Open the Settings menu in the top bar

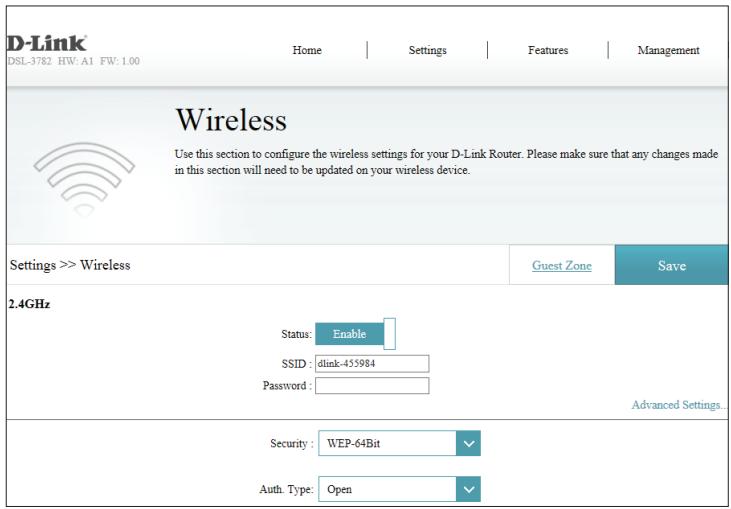[427, 50]
